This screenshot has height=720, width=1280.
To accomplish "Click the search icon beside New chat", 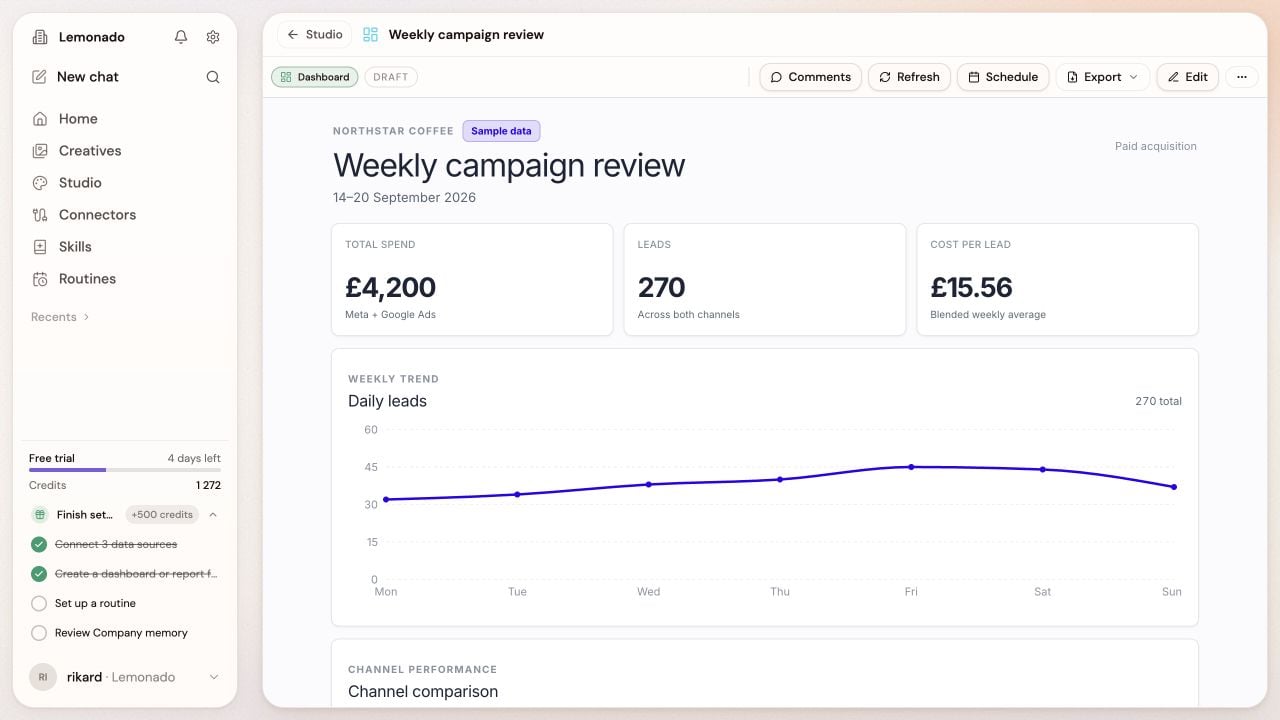I will click(213, 77).
